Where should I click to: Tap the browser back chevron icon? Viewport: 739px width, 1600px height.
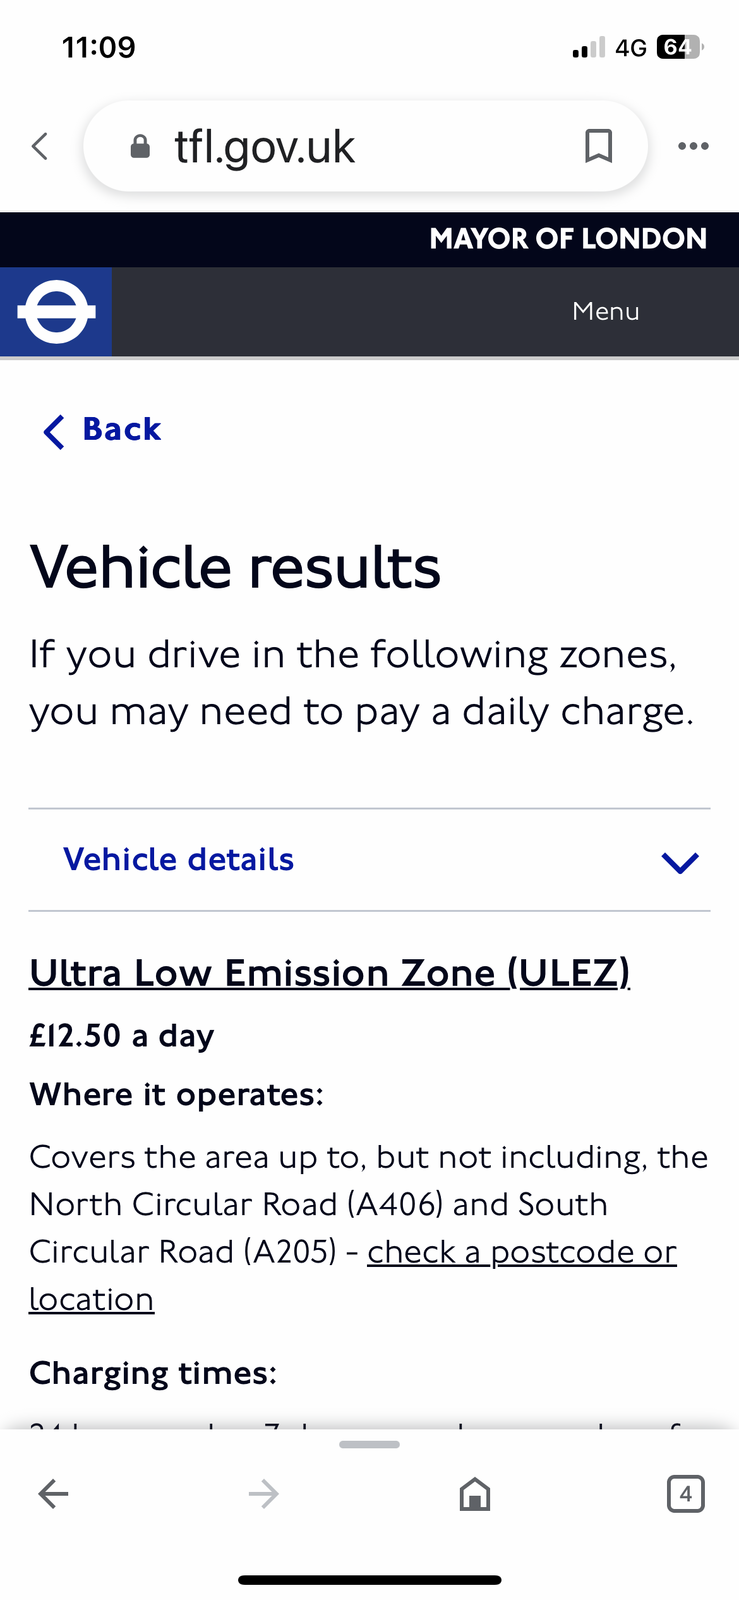(40, 147)
